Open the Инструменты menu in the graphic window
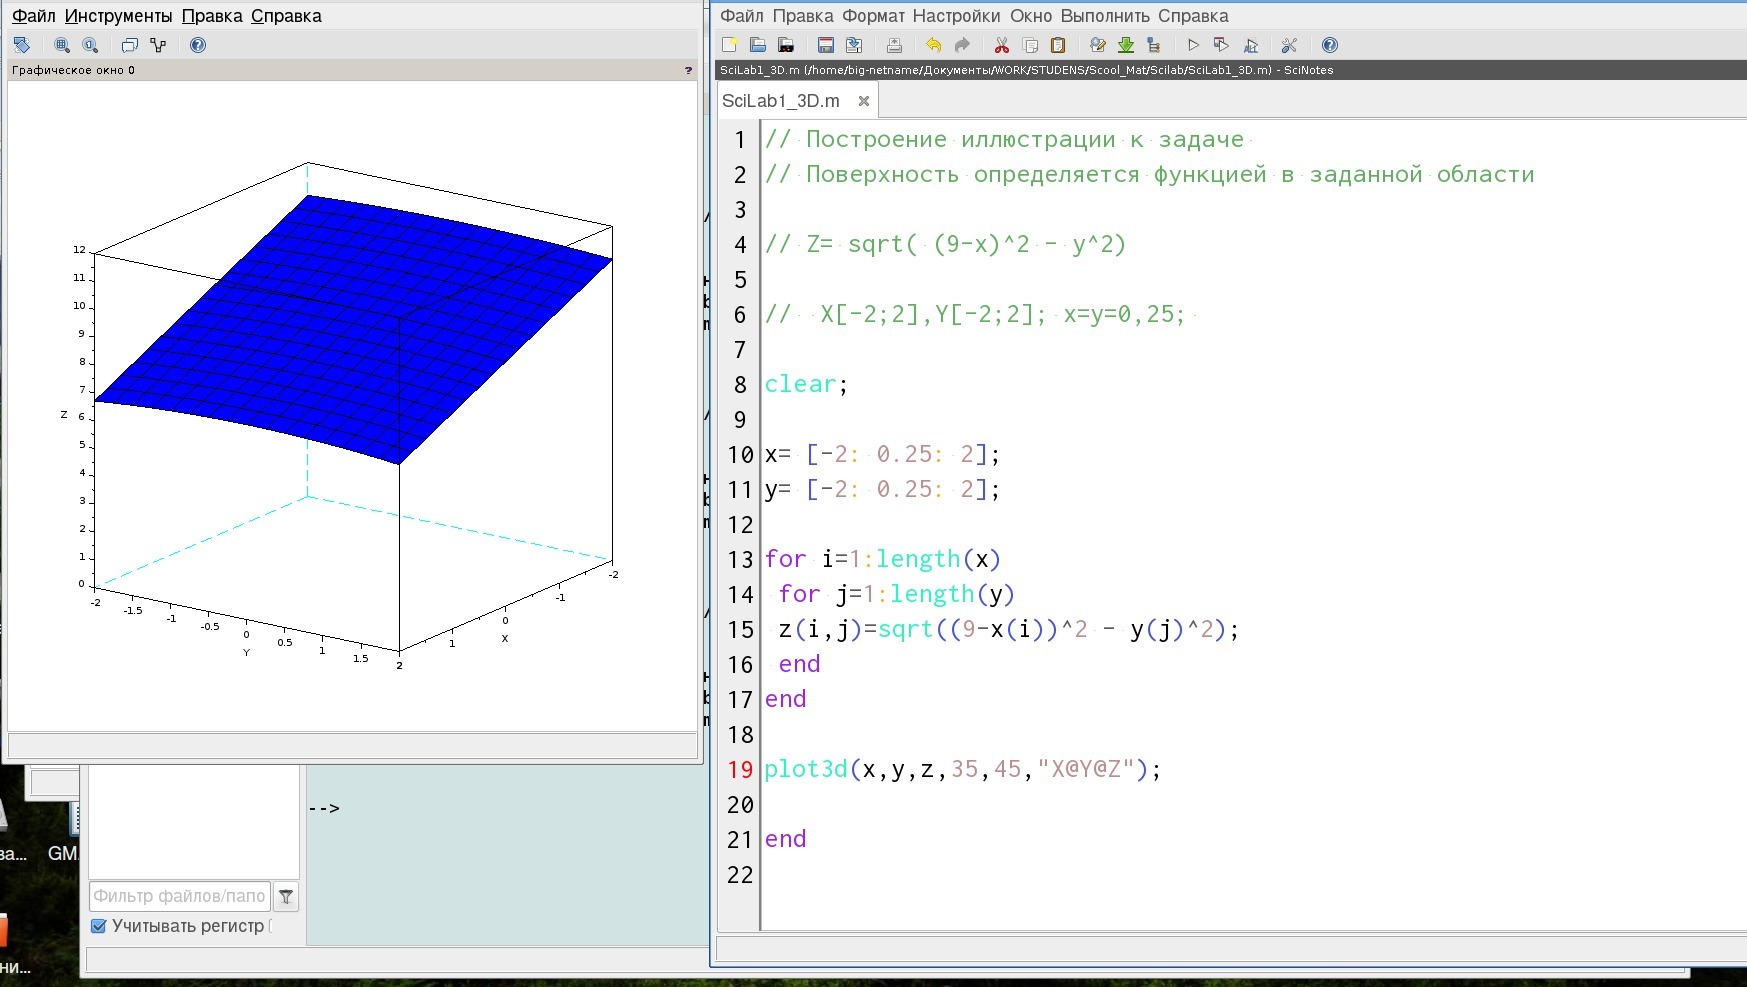This screenshot has height=987, width=1747. 118,16
